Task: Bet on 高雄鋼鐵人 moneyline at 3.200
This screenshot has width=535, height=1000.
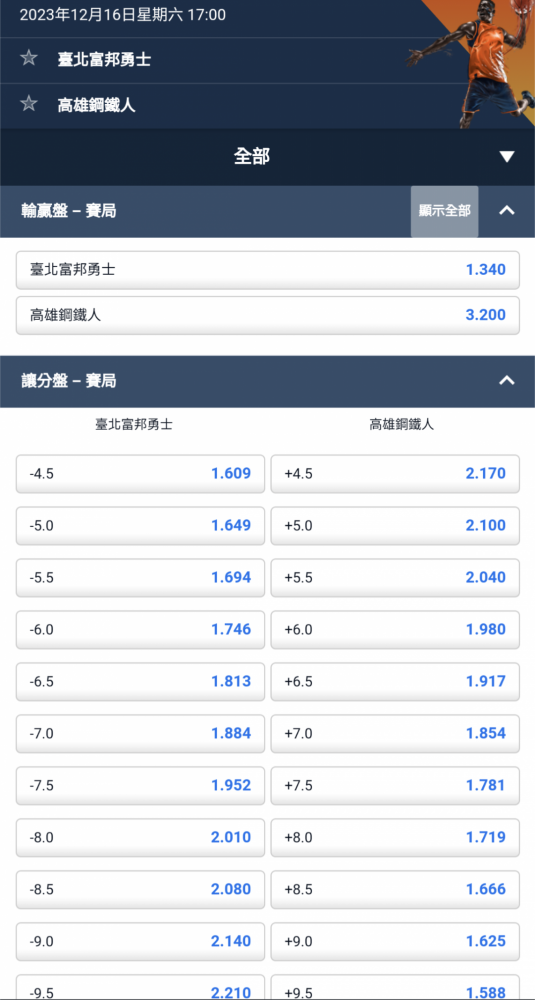Action: (268, 315)
